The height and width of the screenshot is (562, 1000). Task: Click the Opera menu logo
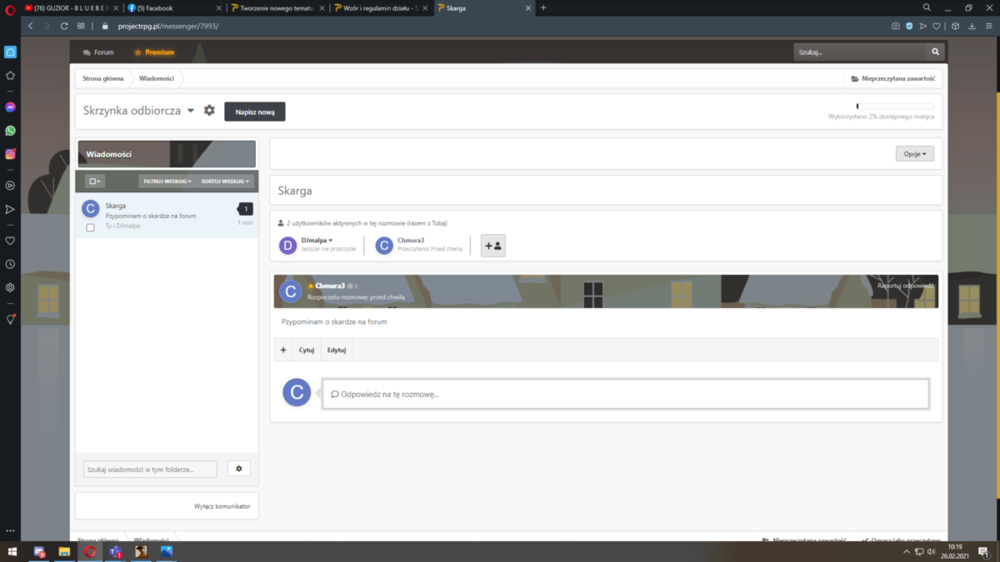10,9
